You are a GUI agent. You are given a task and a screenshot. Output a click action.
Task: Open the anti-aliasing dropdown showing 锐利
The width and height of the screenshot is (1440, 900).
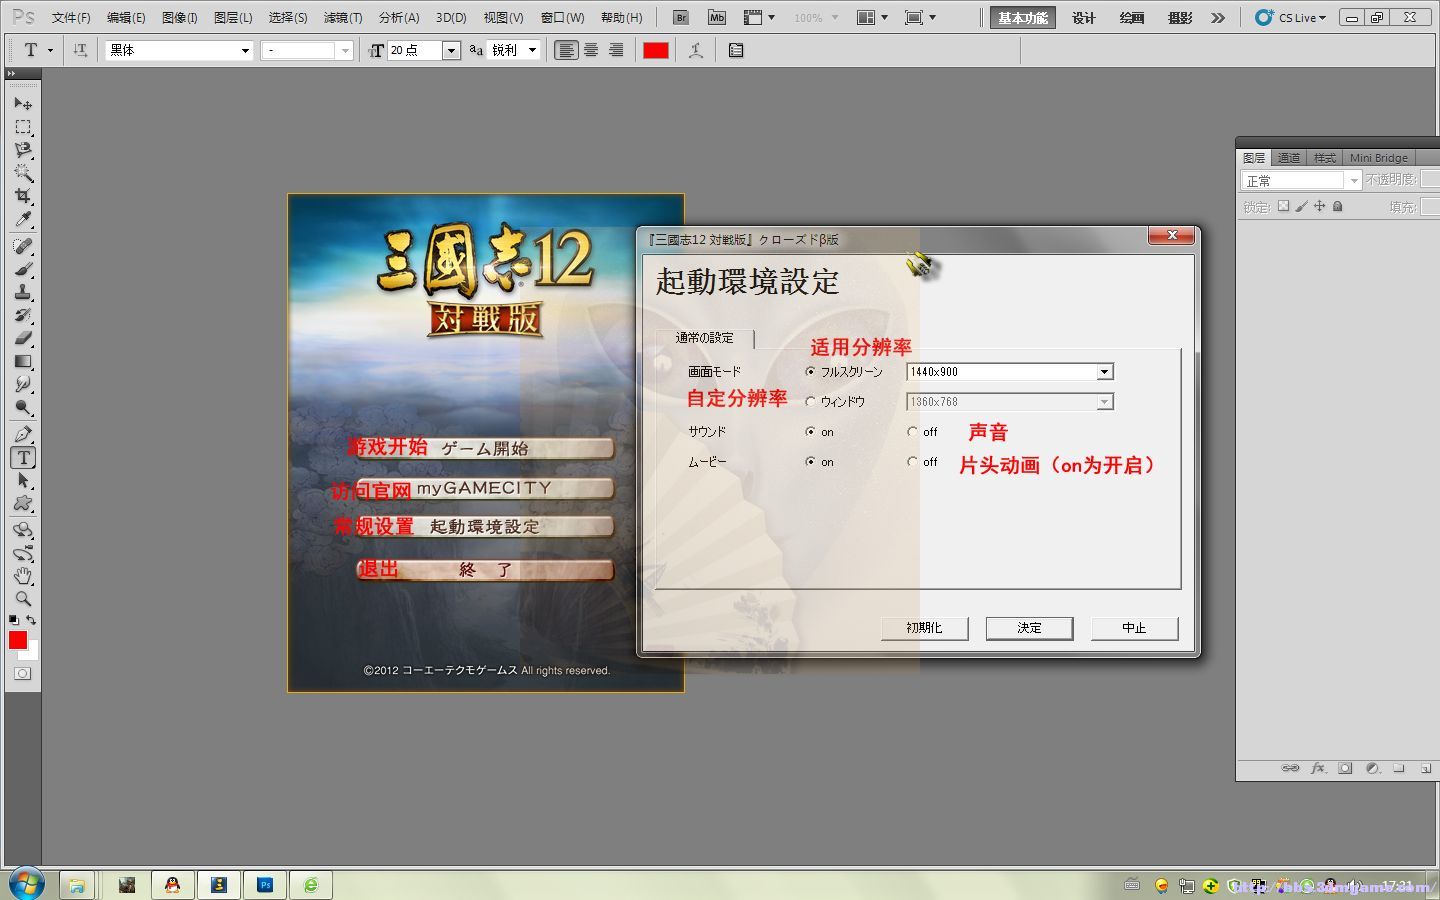pyautogui.click(x=533, y=50)
